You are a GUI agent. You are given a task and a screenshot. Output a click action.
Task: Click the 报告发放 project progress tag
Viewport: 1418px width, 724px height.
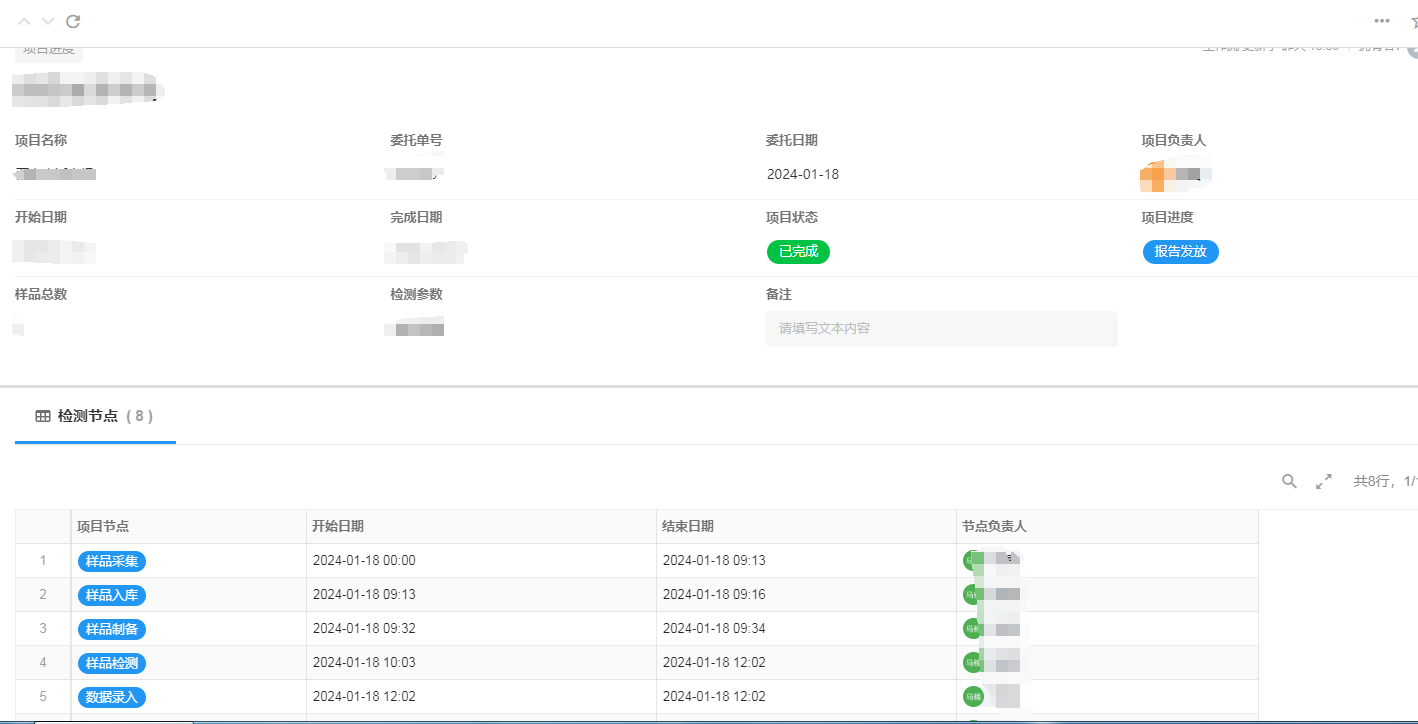(x=1180, y=251)
